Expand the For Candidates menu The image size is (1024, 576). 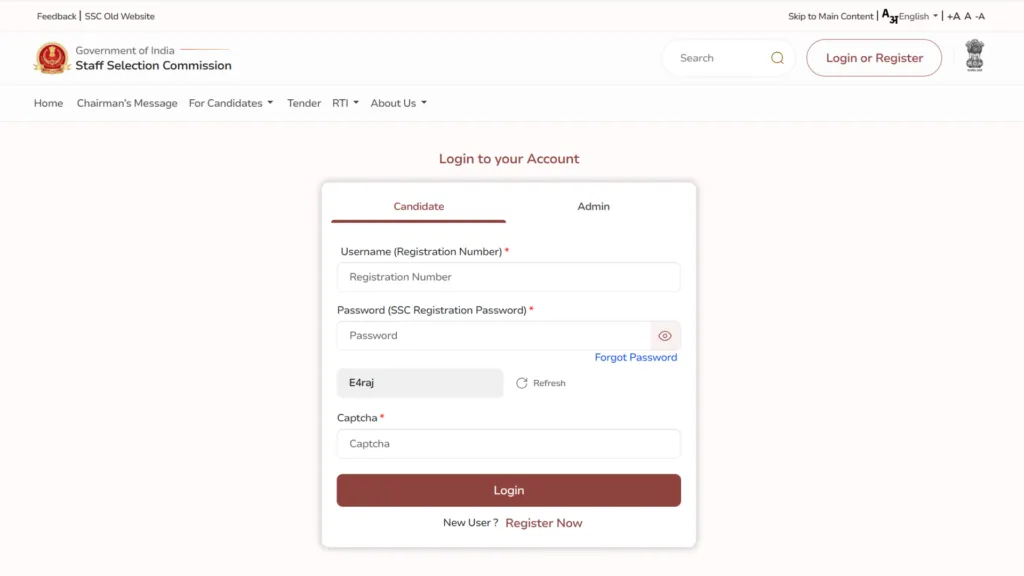pyautogui.click(x=230, y=103)
